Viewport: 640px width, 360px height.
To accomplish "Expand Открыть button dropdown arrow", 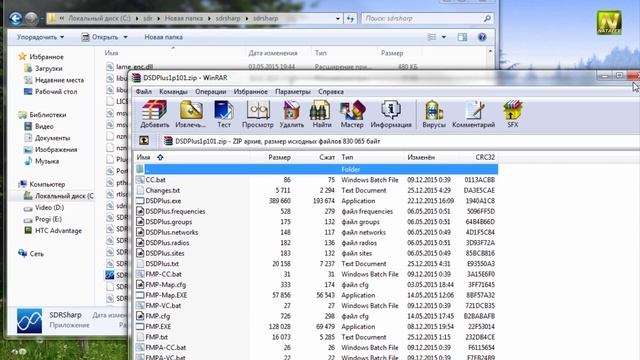I will click(x=125, y=37).
